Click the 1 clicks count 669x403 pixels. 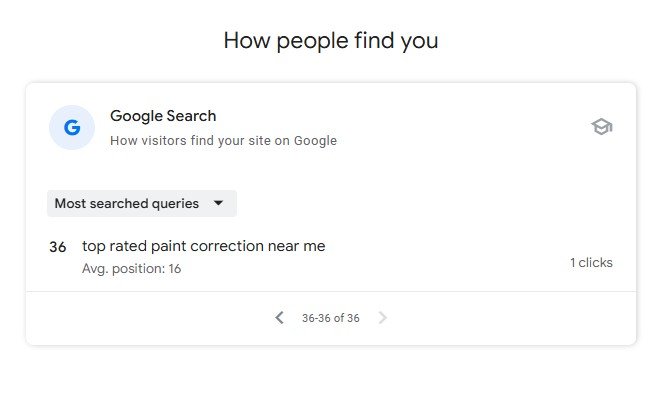click(591, 262)
